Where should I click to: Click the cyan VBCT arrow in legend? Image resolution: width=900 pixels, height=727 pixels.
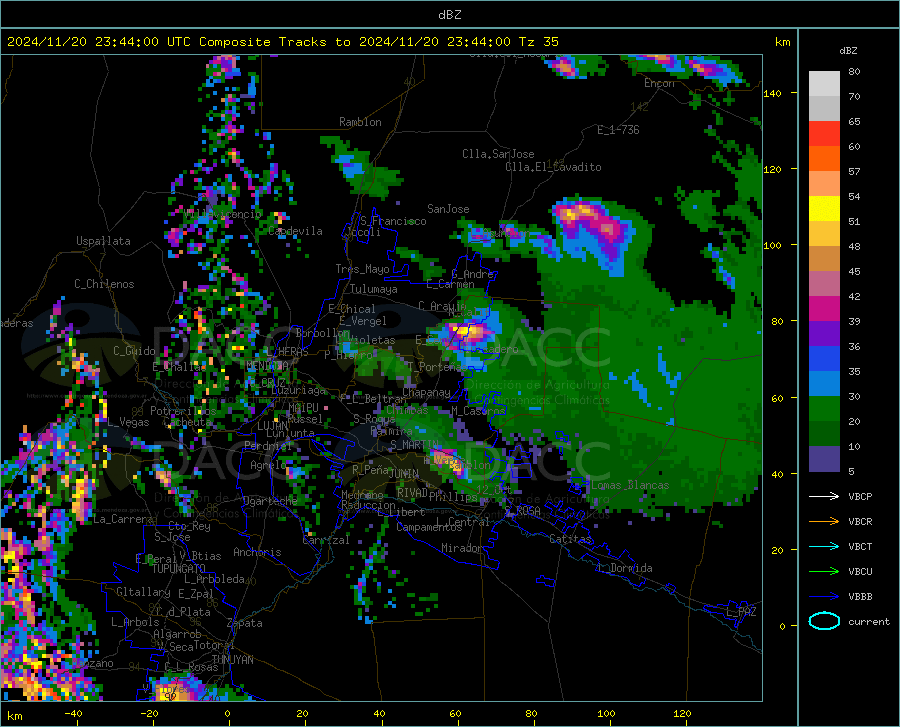824,546
